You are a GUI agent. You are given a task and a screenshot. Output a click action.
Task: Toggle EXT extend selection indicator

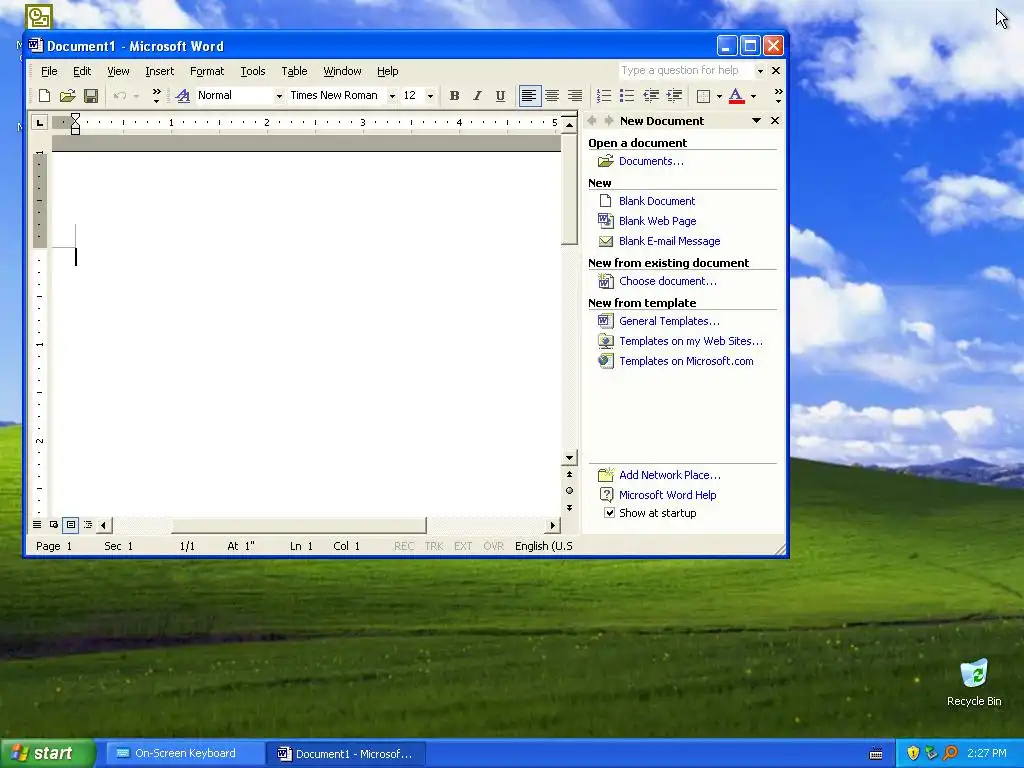coord(463,546)
